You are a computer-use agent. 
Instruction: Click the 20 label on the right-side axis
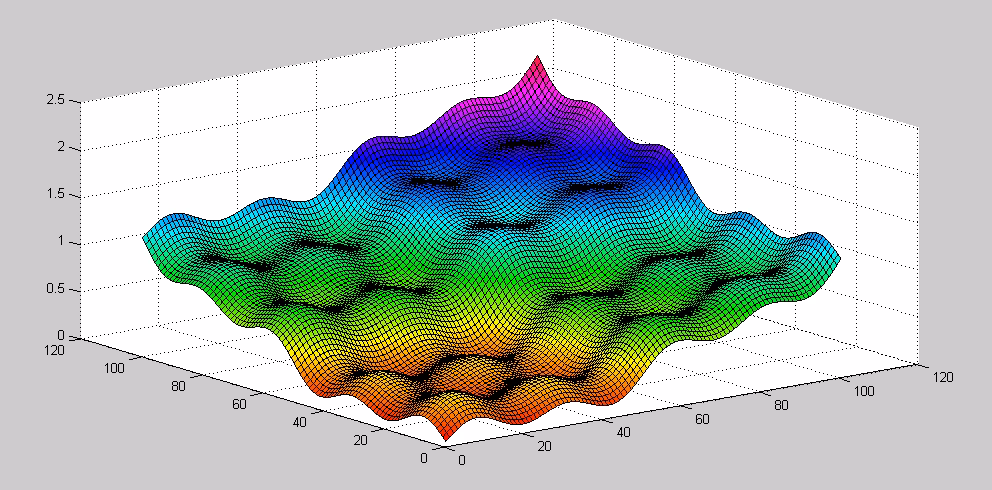[545, 446]
